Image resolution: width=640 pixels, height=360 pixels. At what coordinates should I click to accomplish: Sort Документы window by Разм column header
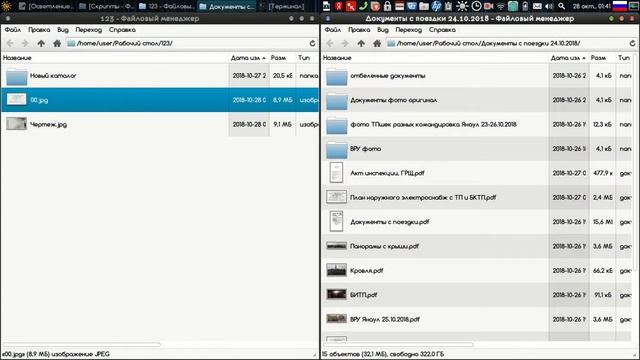[x=602, y=58]
